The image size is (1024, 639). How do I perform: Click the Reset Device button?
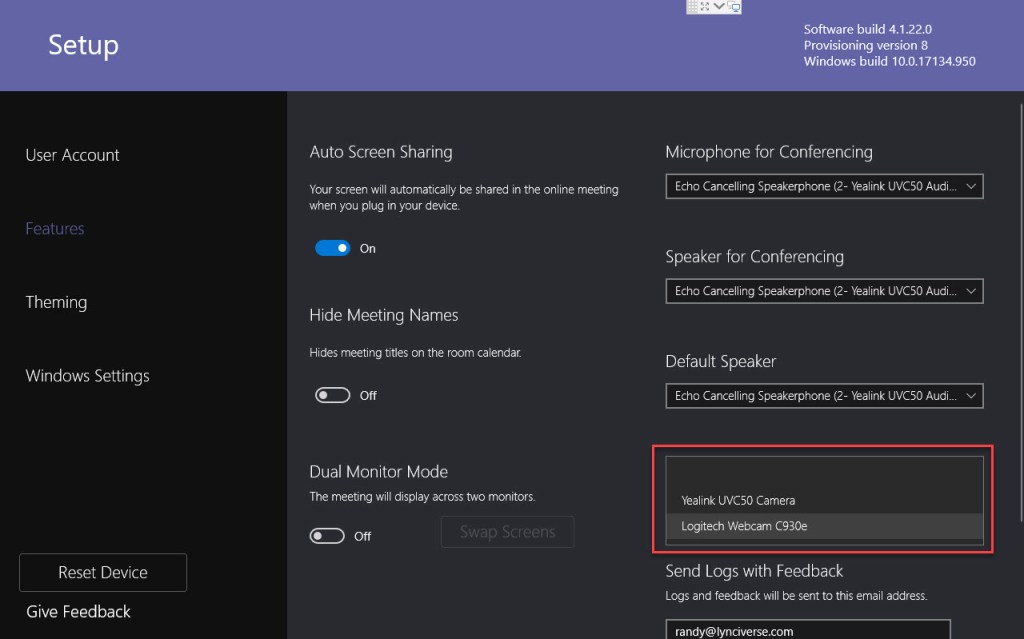(x=102, y=572)
